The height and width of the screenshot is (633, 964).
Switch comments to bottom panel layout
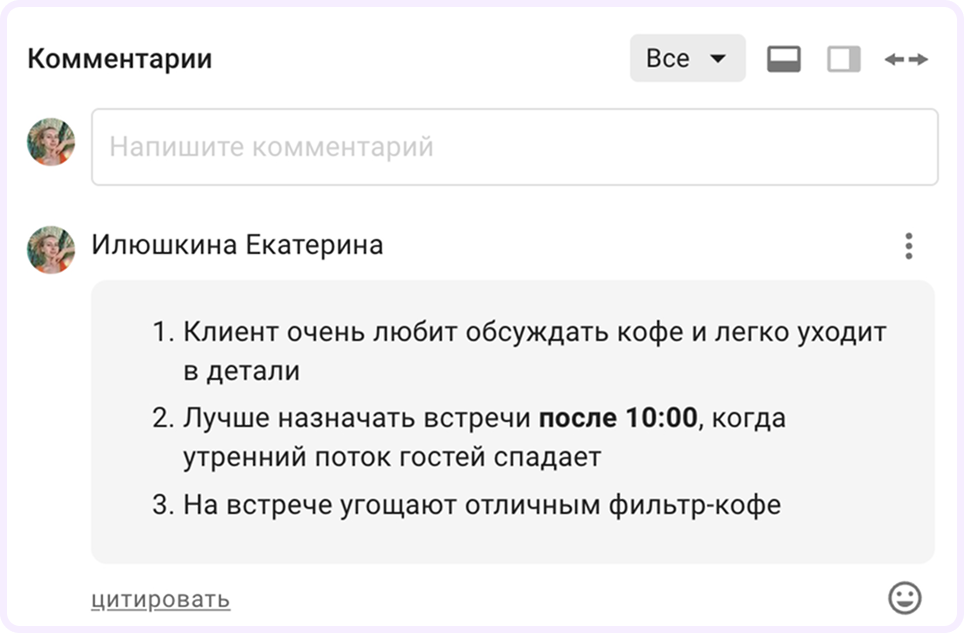coord(784,58)
